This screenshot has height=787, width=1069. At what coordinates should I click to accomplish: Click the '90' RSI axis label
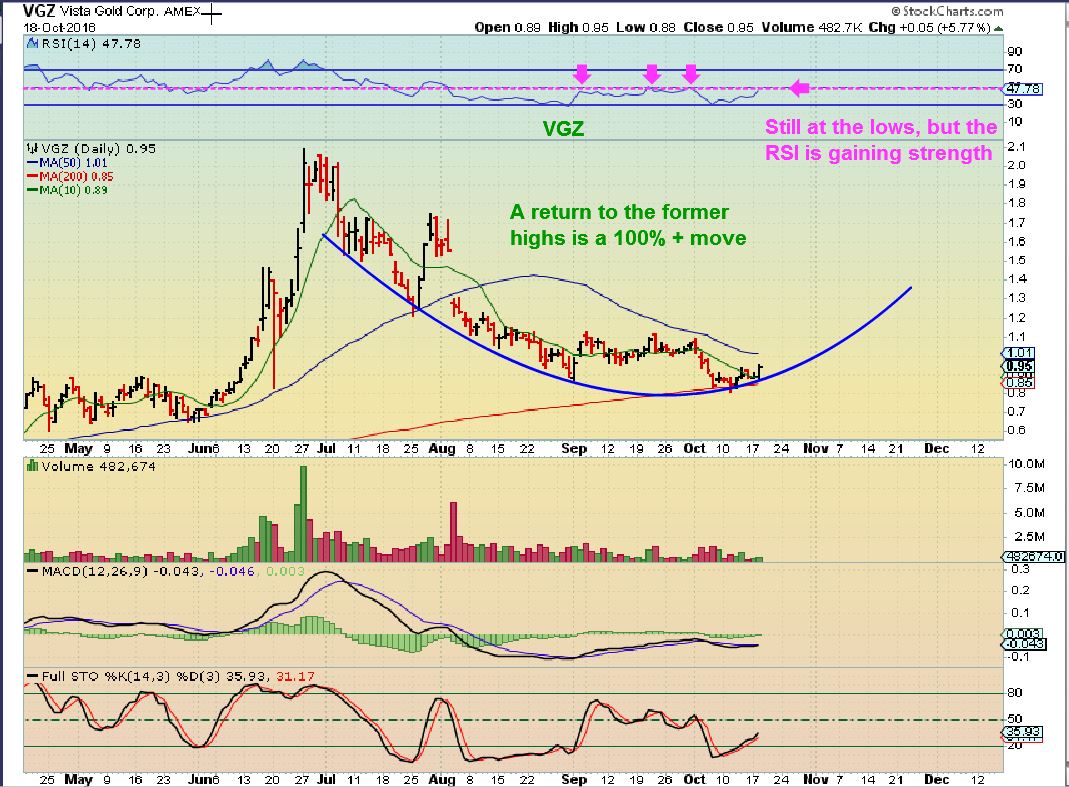click(x=1014, y=51)
